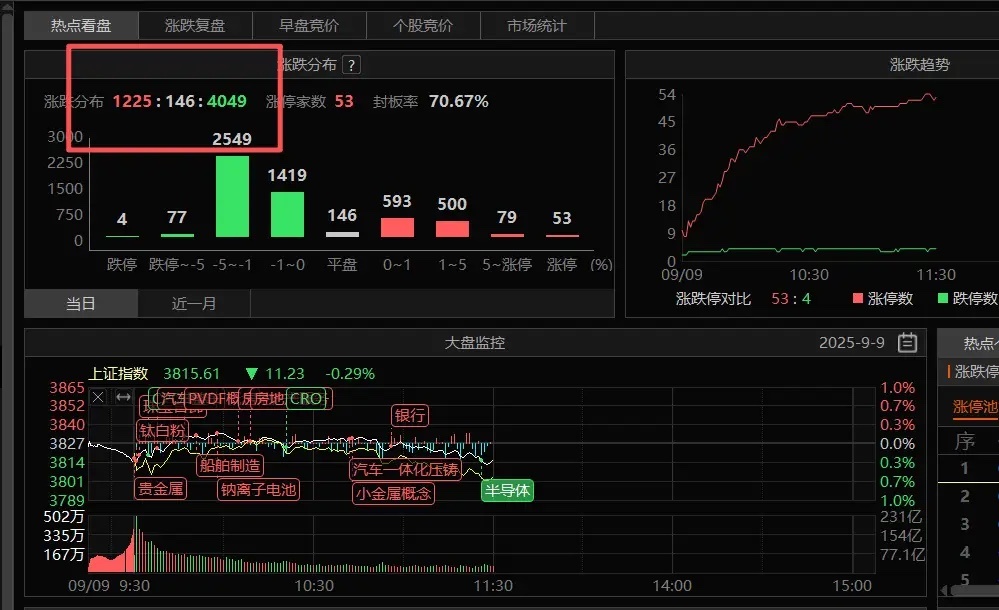Image resolution: width=999 pixels, height=610 pixels.
Task: Click the red 500 bar for 1~5
Action: coord(452,229)
